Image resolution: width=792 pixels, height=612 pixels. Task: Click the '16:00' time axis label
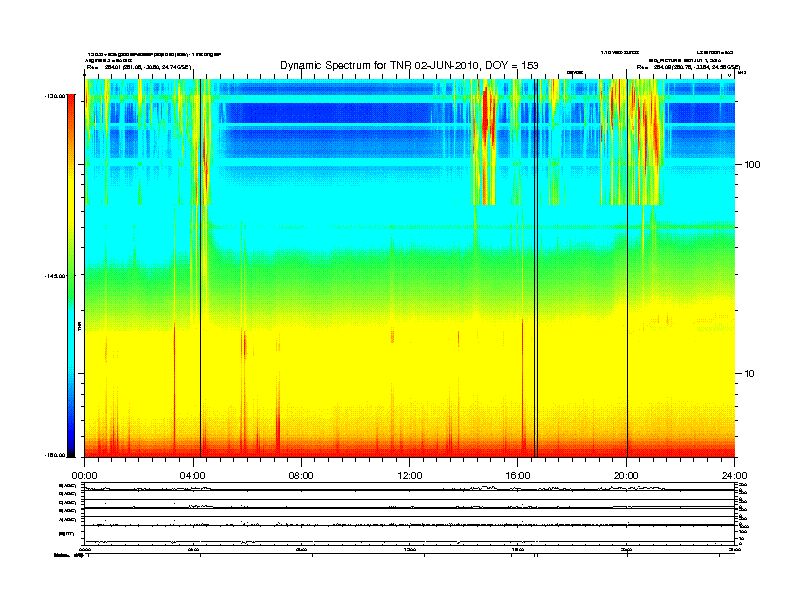518,476
